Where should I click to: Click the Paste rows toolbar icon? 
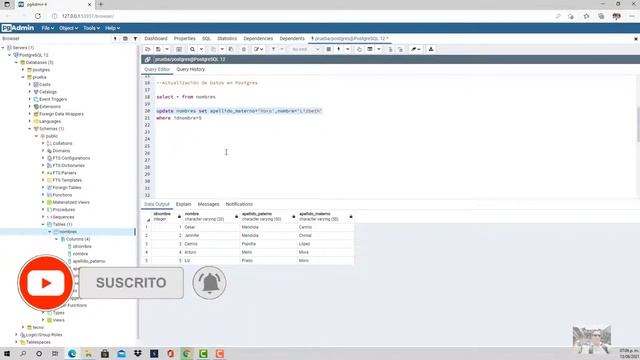231,49
